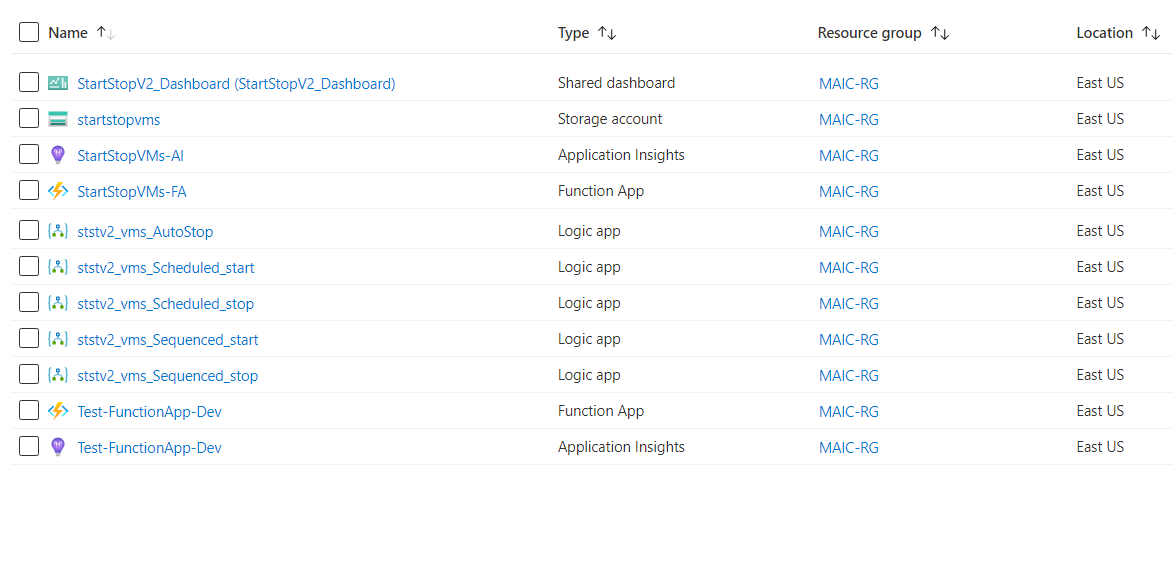Click the StartStopV2_Dashboard shared dashboard icon
Screen dimensions: 1172x570
point(58,84)
